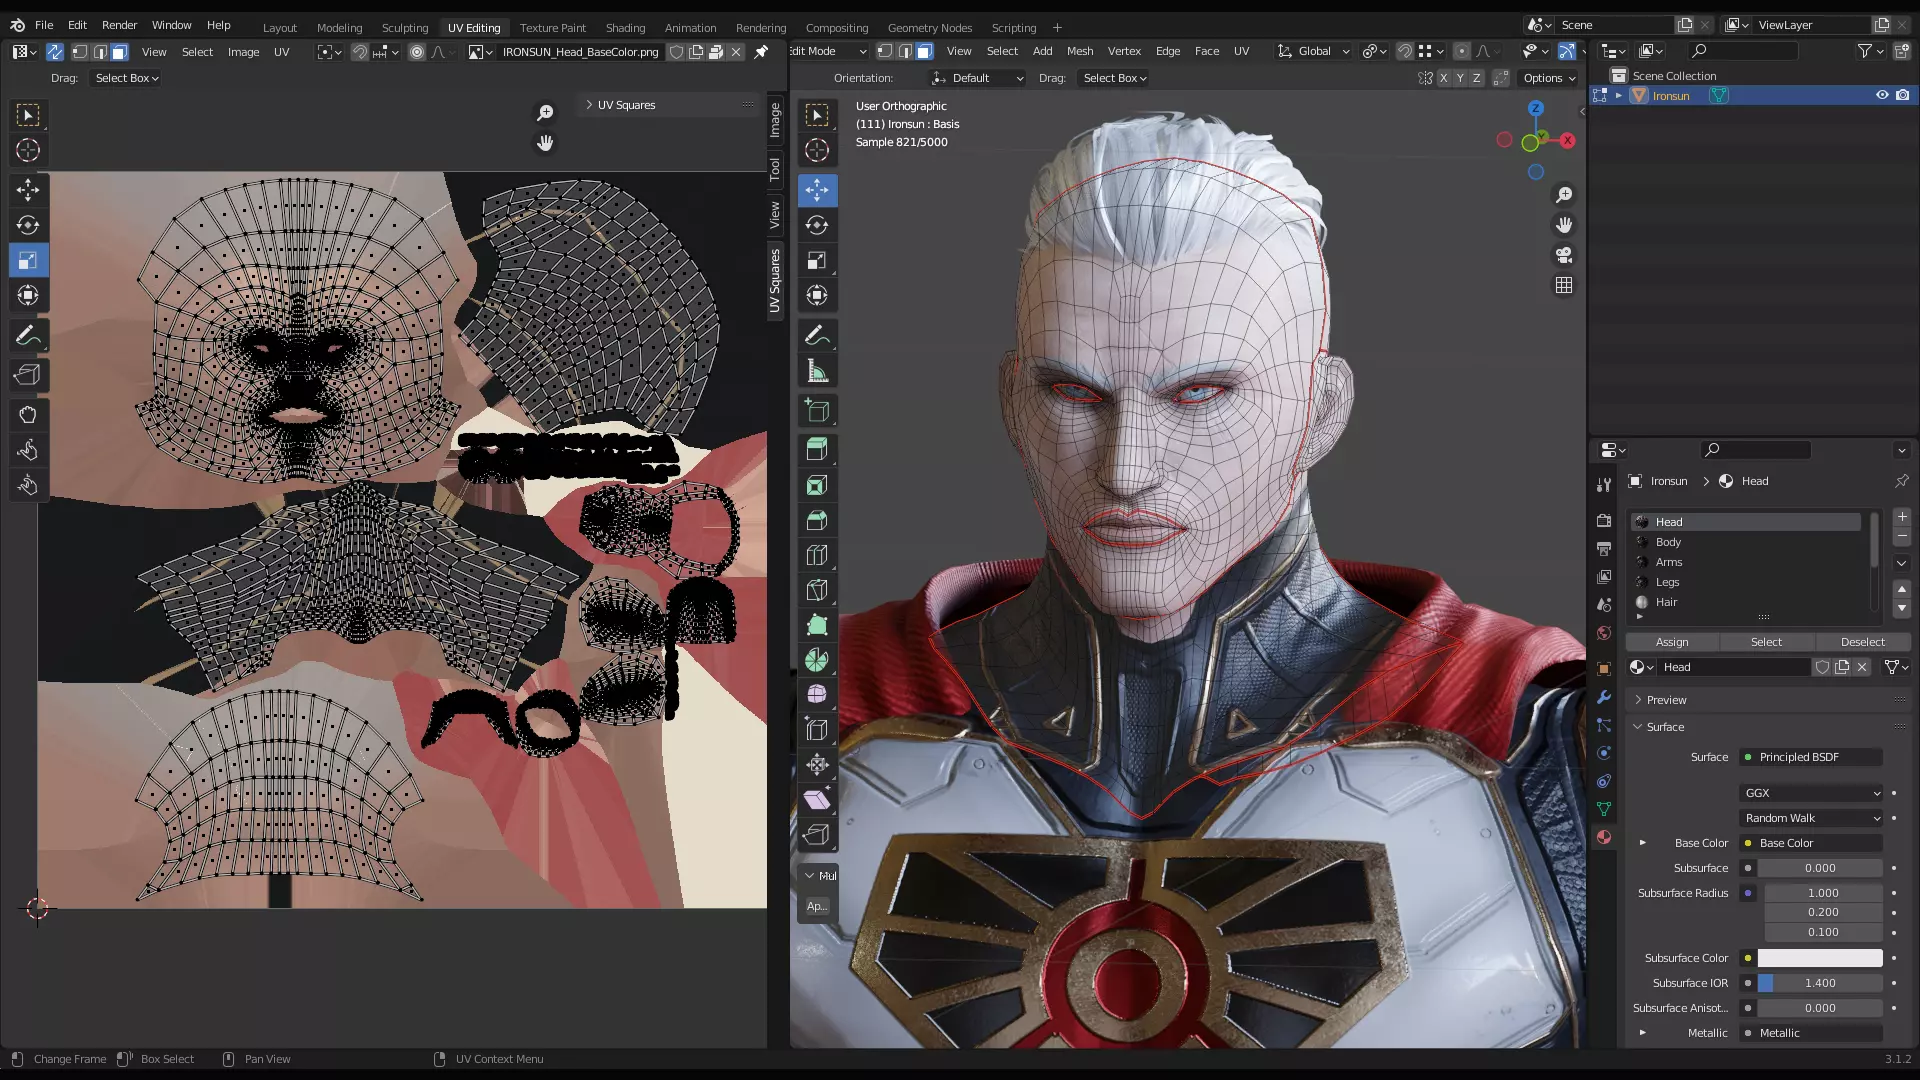Select the Relax tool in UV editor

(x=28, y=450)
